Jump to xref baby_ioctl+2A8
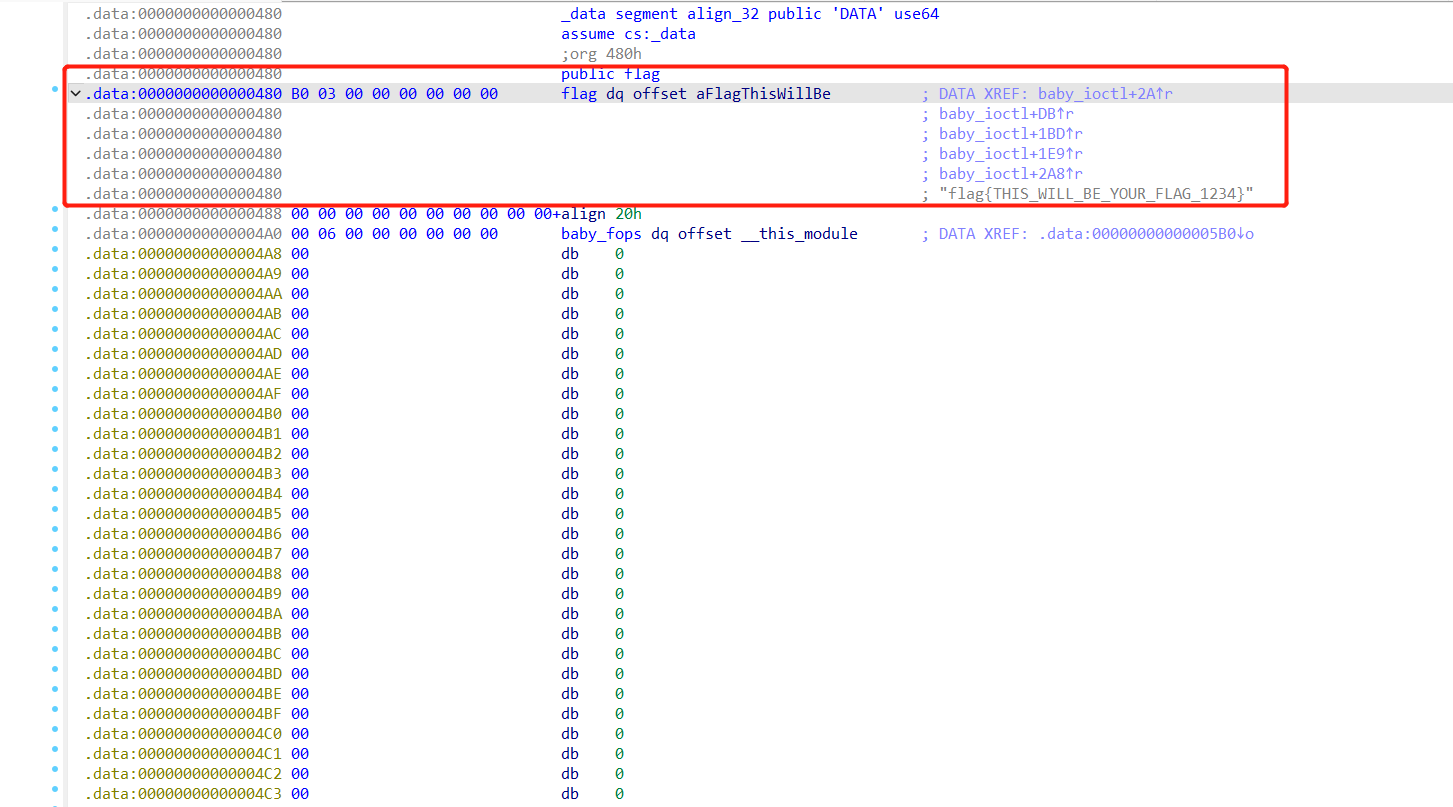The image size is (1453, 807). (1011, 174)
